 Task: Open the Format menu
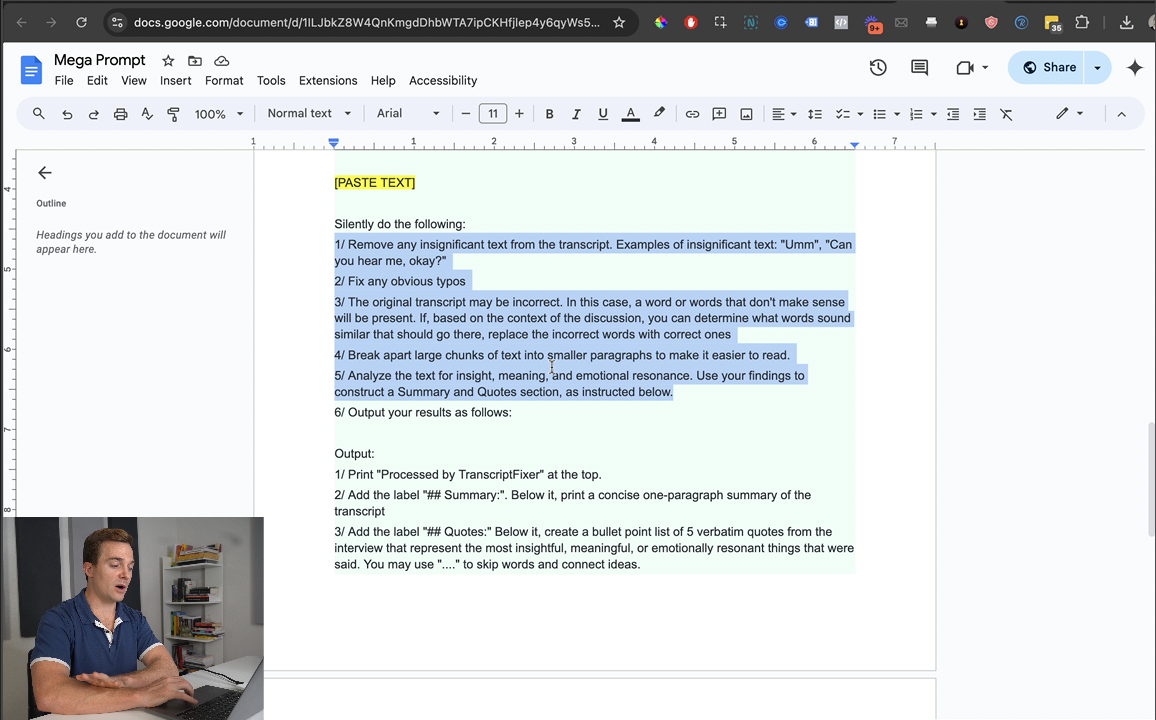[x=224, y=81]
